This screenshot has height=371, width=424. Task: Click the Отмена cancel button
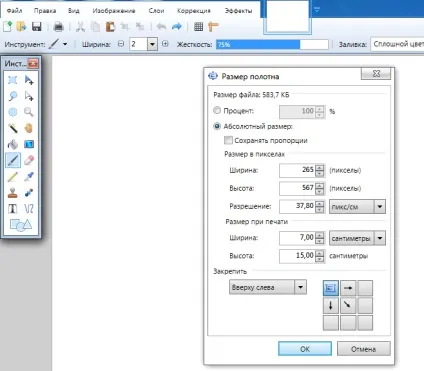click(364, 349)
